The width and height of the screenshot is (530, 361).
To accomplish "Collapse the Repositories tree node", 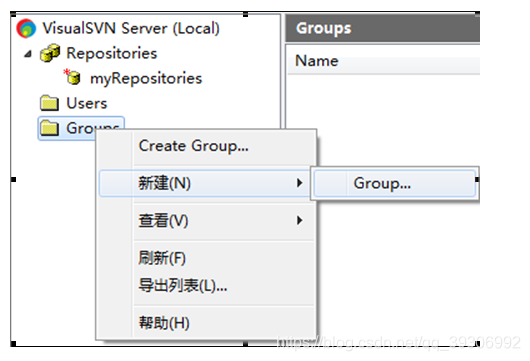I will click(x=28, y=54).
